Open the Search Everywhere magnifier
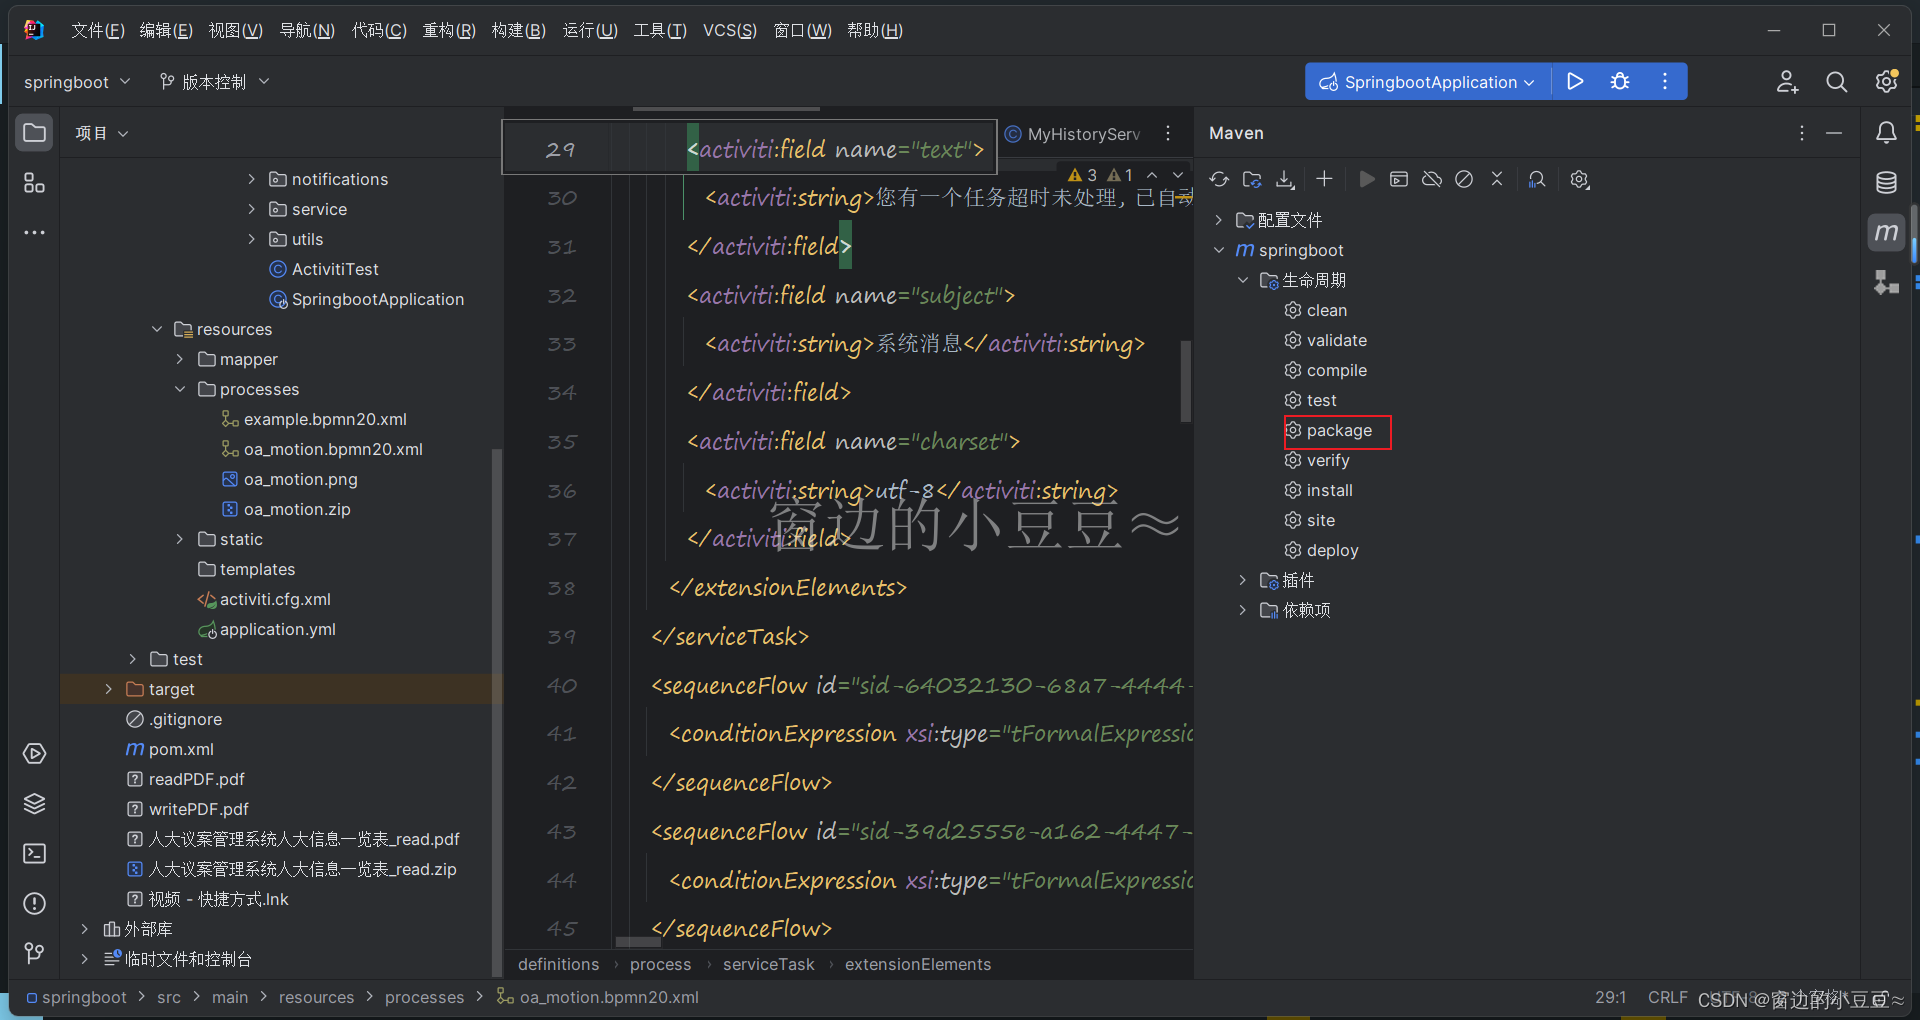Screen dimensions: 1920x1020 coord(1836,82)
